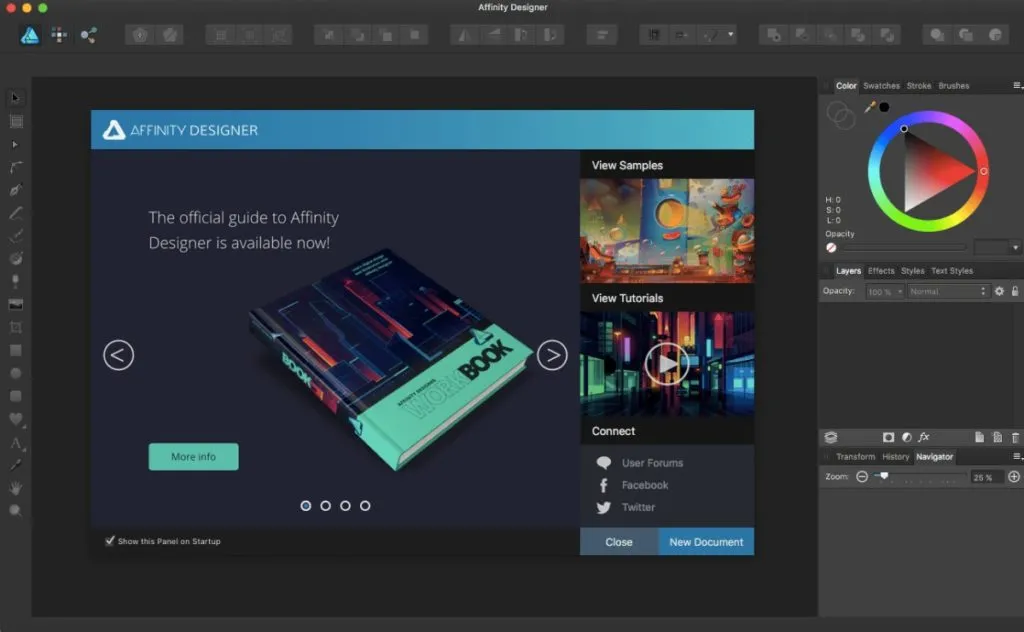Click the New Document button
The image size is (1024, 632).
tap(707, 542)
